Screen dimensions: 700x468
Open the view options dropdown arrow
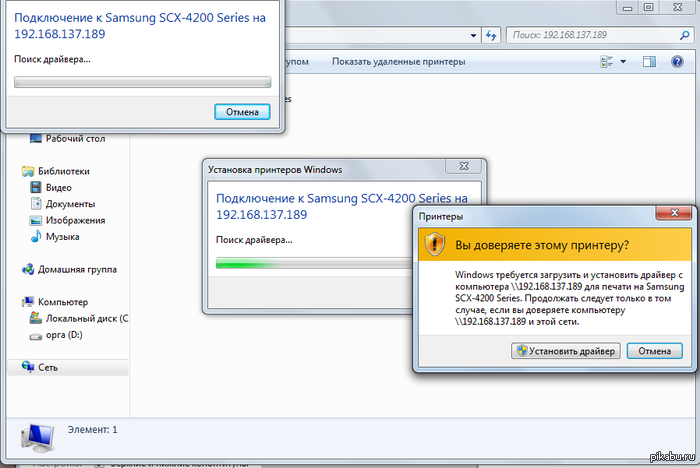point(623,62)
